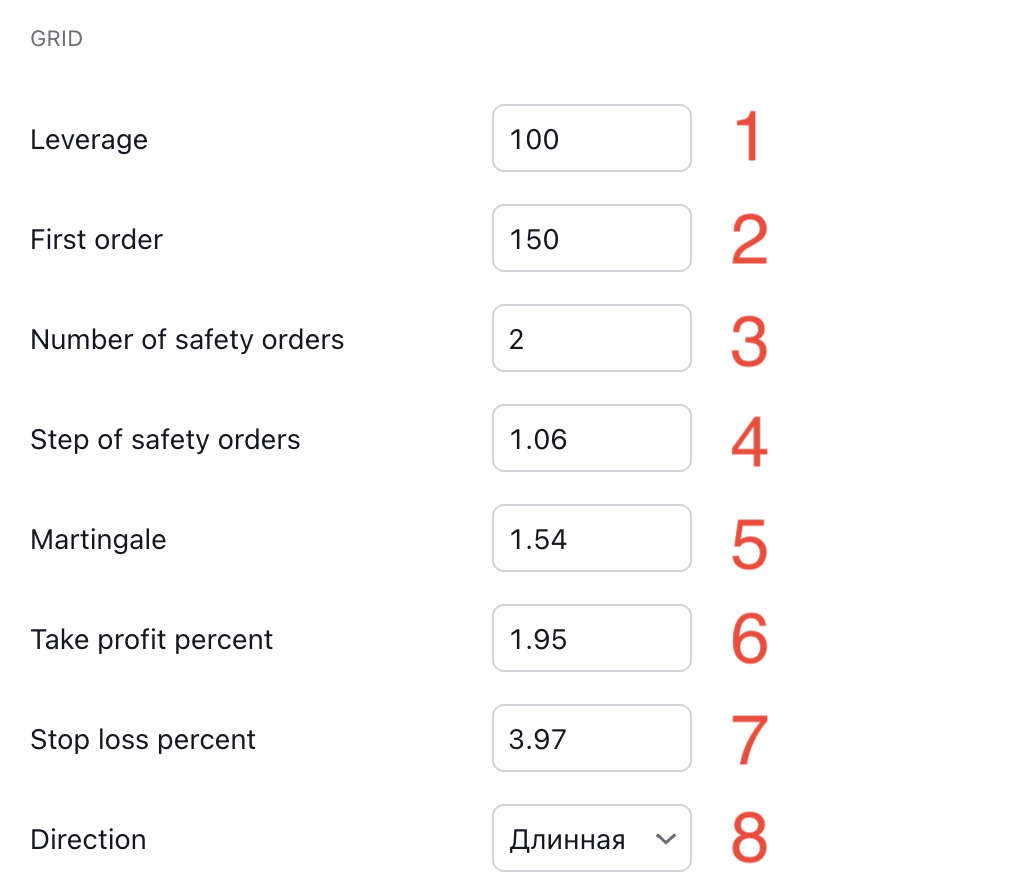Click the Step of safety orders field
This screenshot has width=1036, height=886.
pyautogui.click(x=591, y=438)
